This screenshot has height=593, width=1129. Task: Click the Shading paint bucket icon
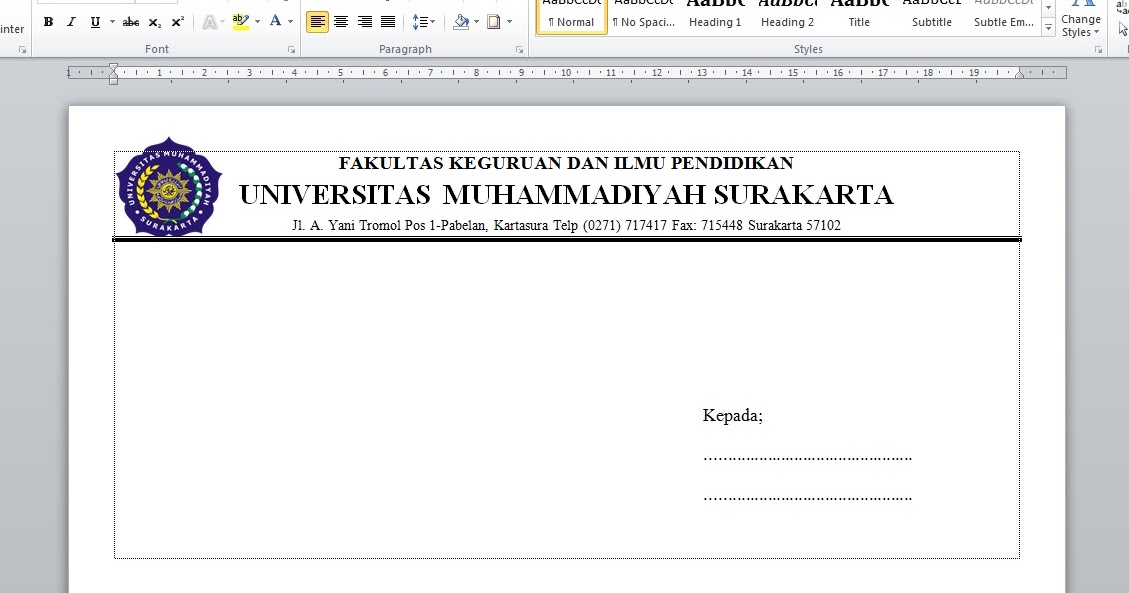(462, 22)
